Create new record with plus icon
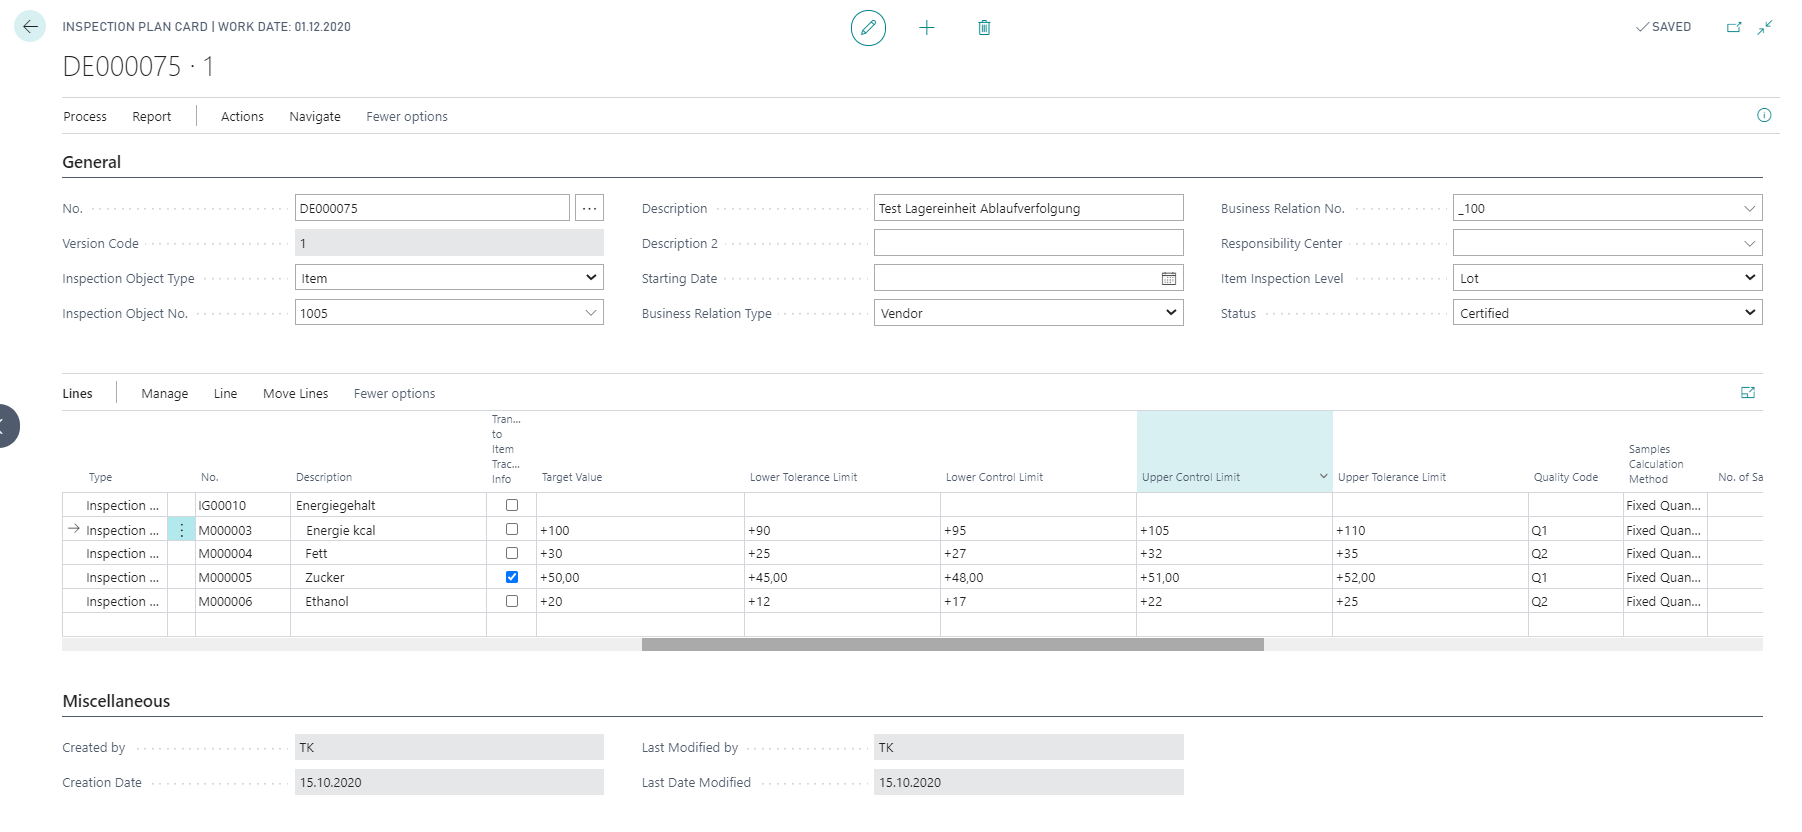 point(927,28)
